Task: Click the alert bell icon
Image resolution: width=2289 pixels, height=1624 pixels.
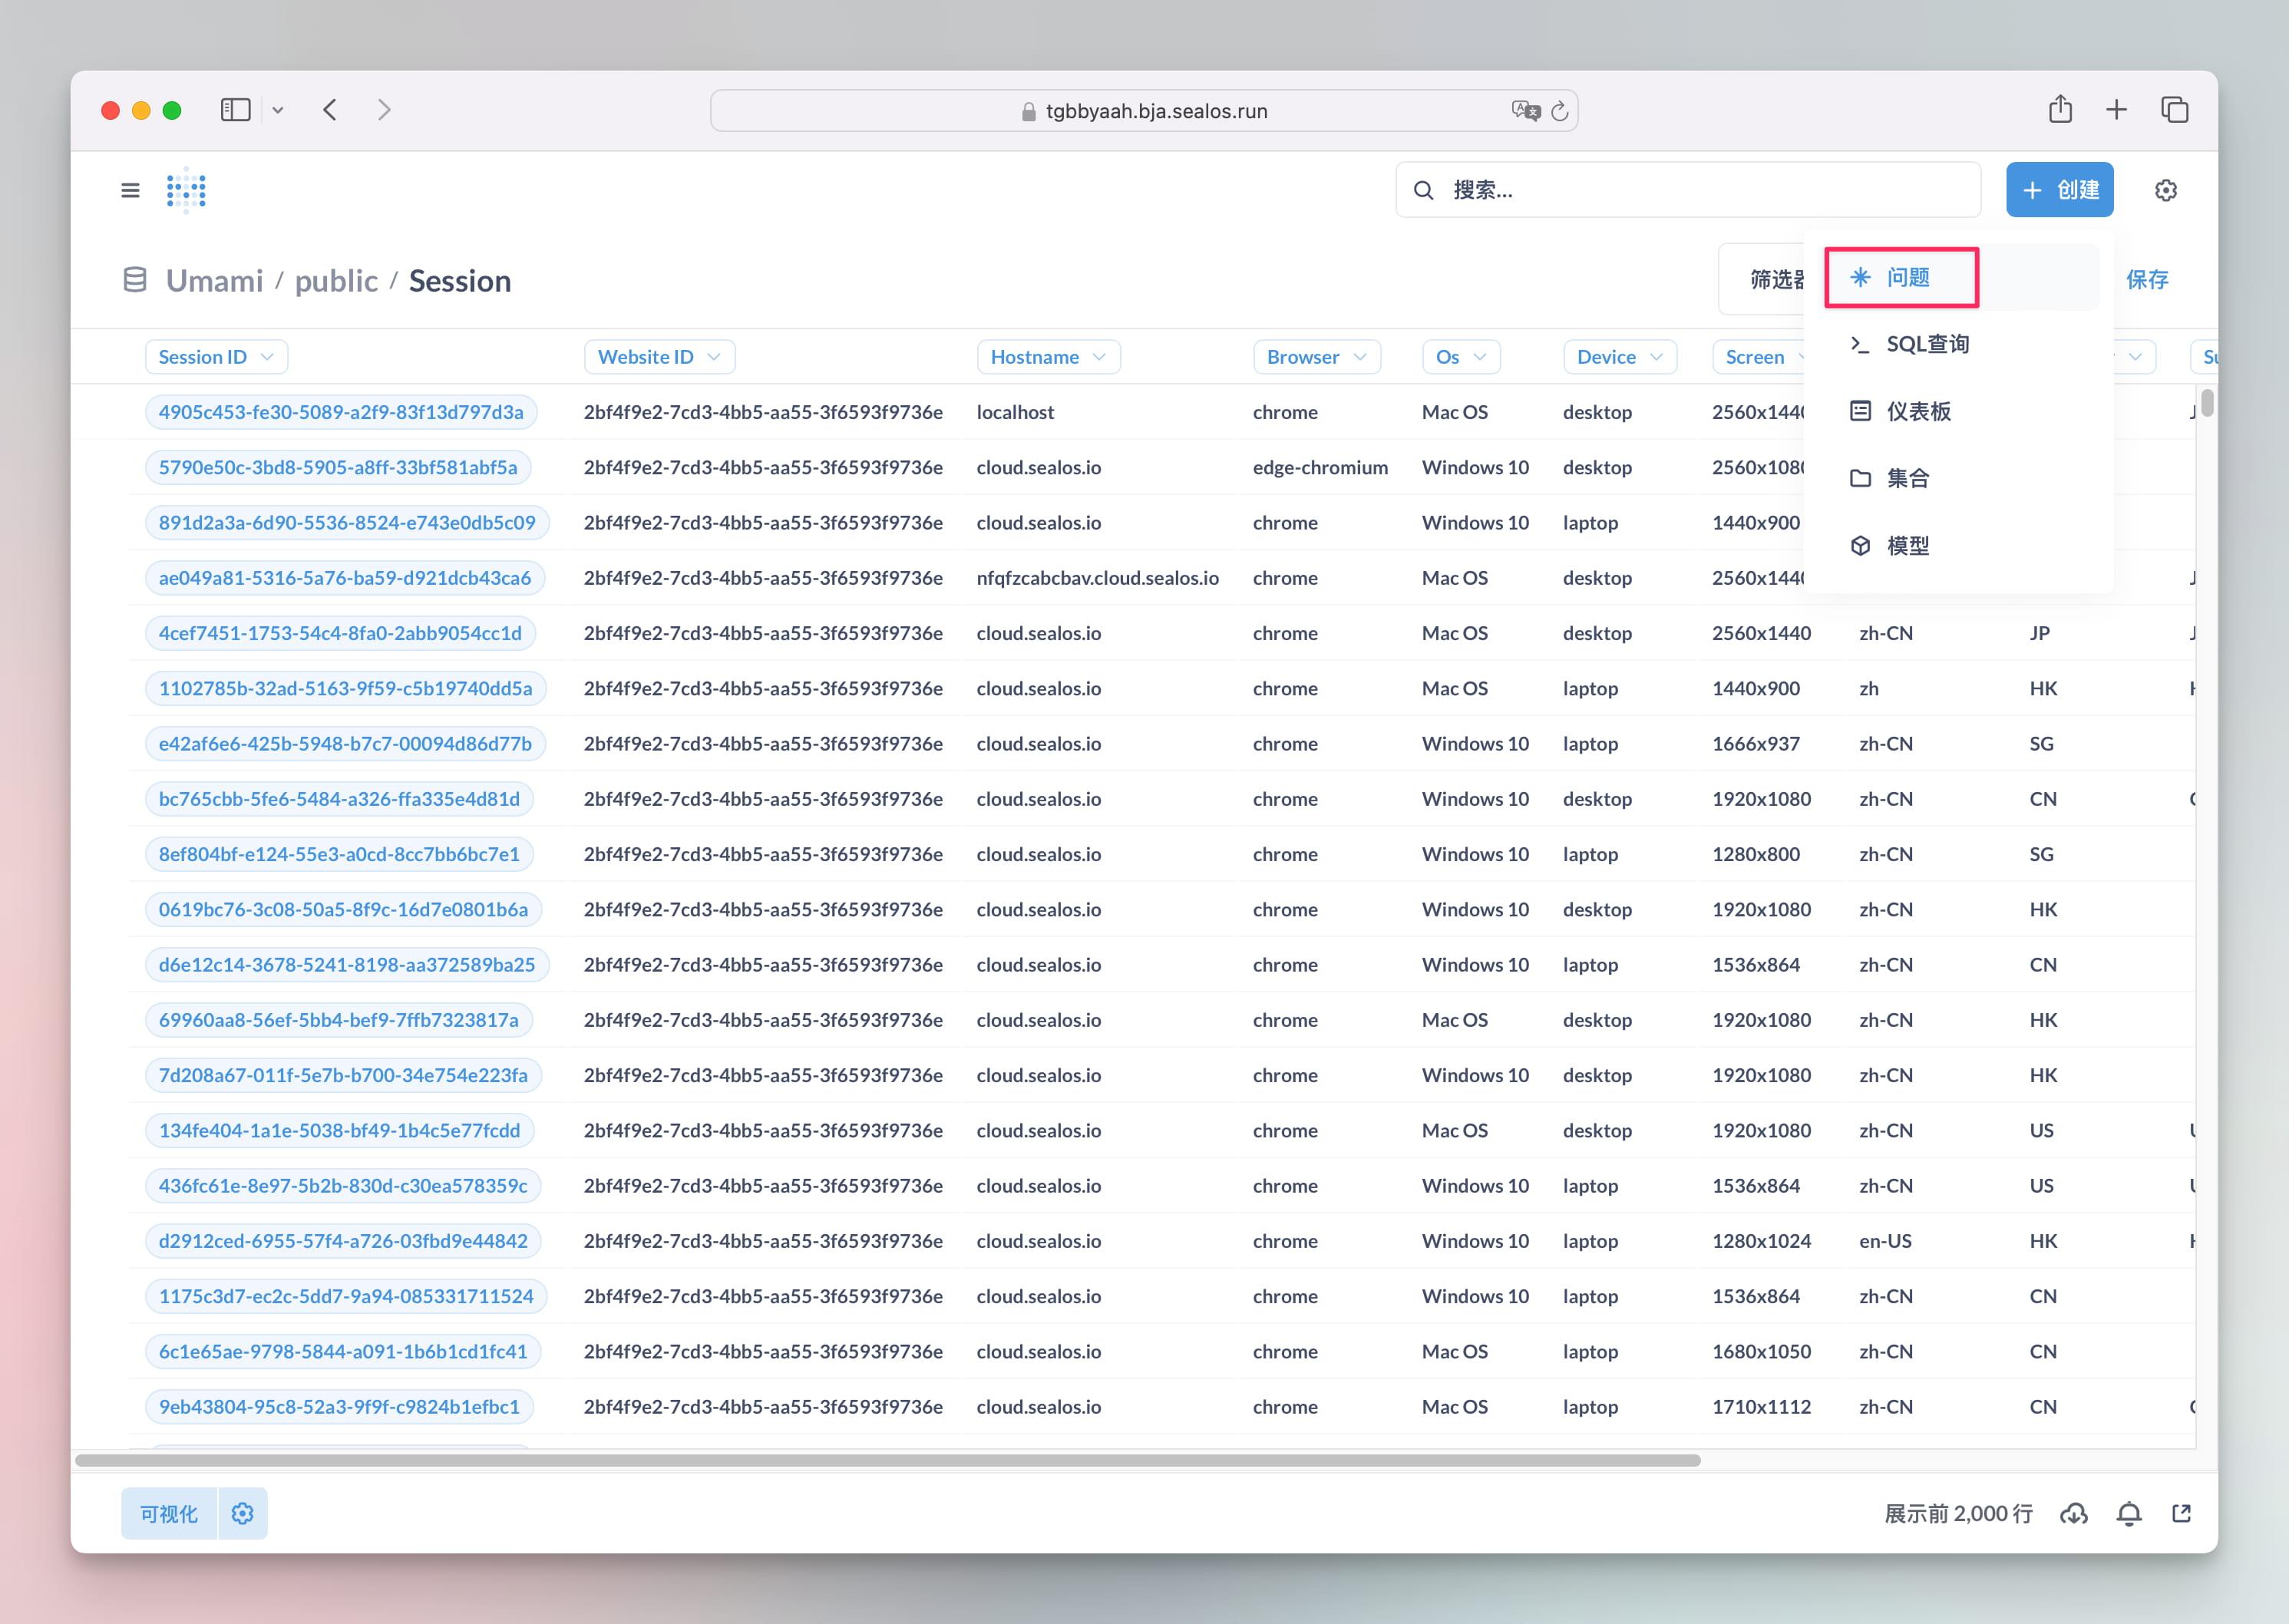Action: 2129,1514
